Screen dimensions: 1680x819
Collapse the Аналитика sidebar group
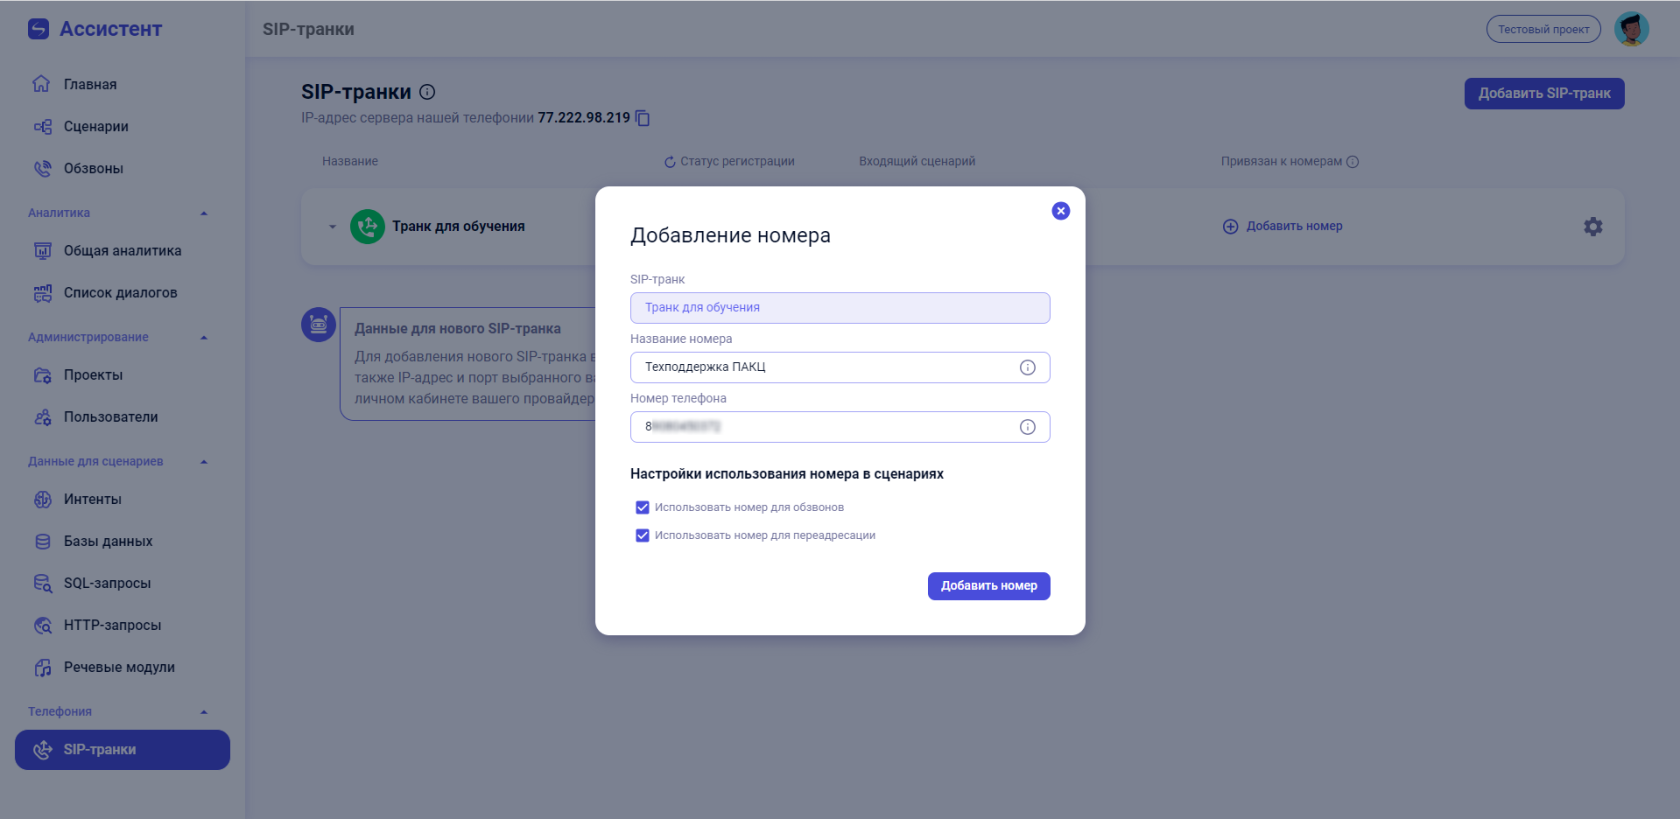click(x=204, y=213)
